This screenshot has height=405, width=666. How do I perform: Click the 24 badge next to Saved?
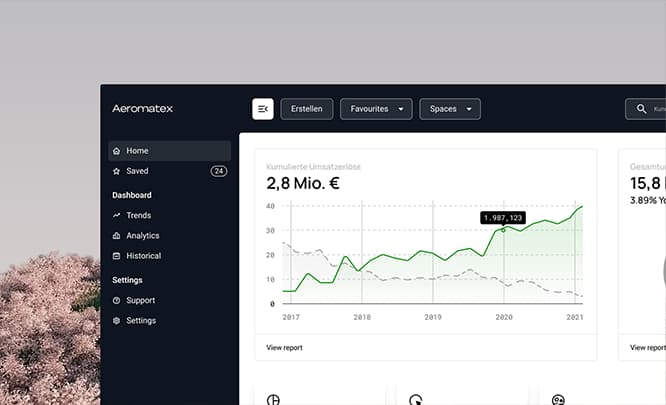click(x=219, y=171)
